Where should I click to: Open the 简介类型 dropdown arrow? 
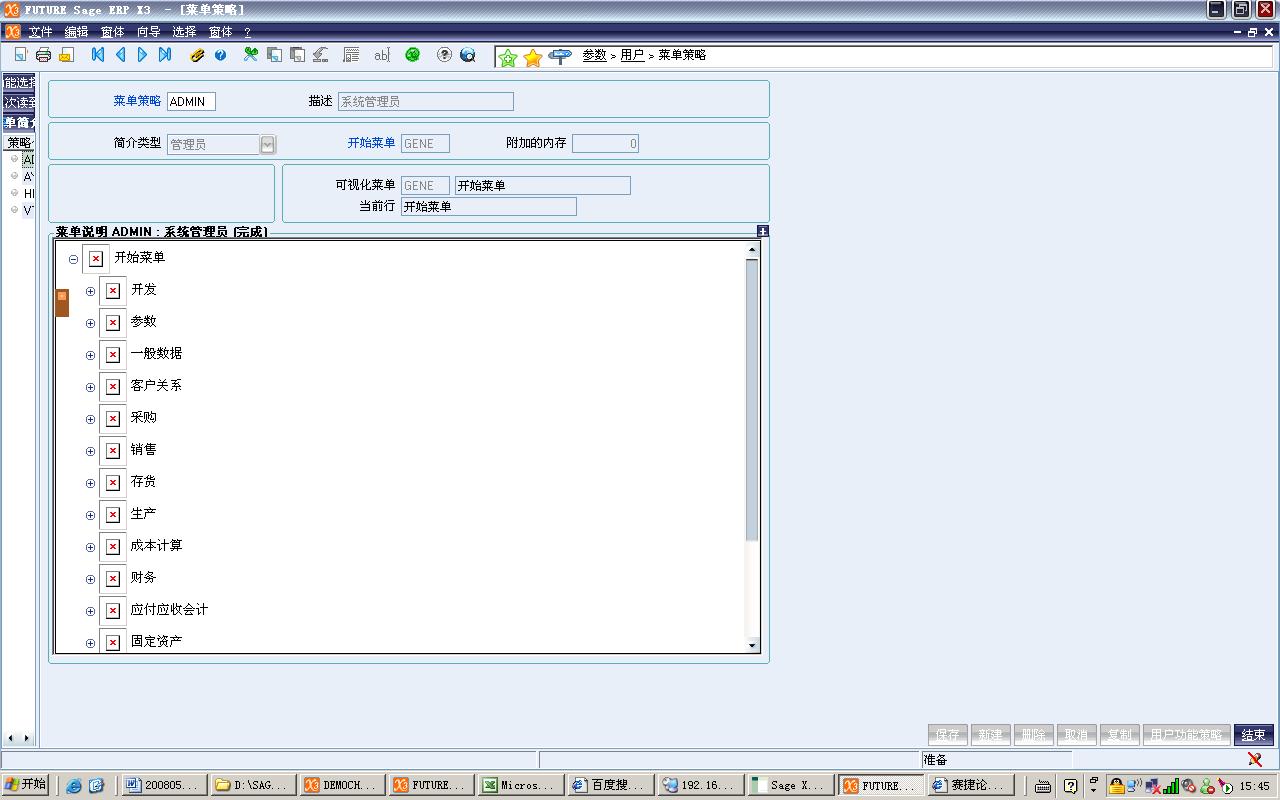[268, 144]
